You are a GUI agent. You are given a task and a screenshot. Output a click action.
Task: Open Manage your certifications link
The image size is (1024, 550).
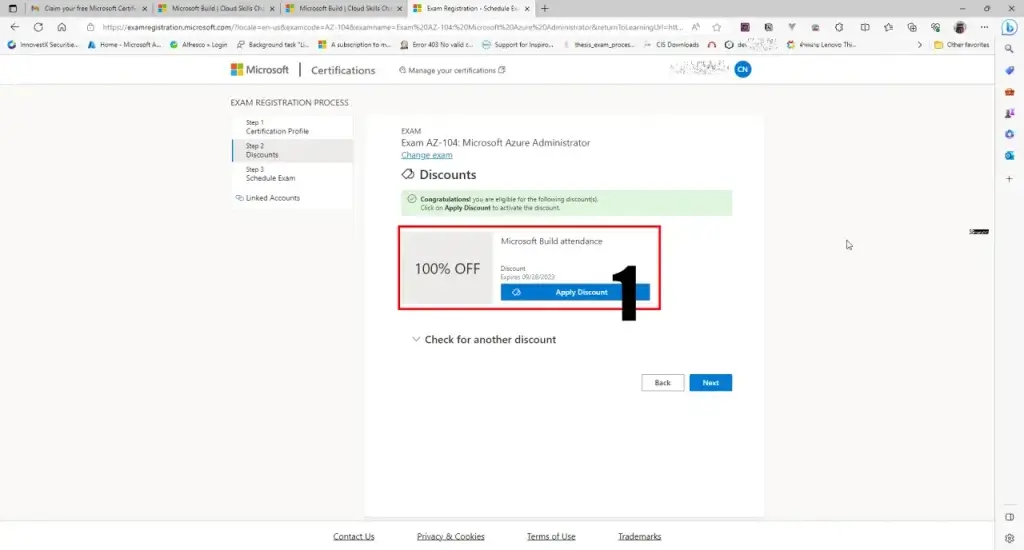pos(452,70)
